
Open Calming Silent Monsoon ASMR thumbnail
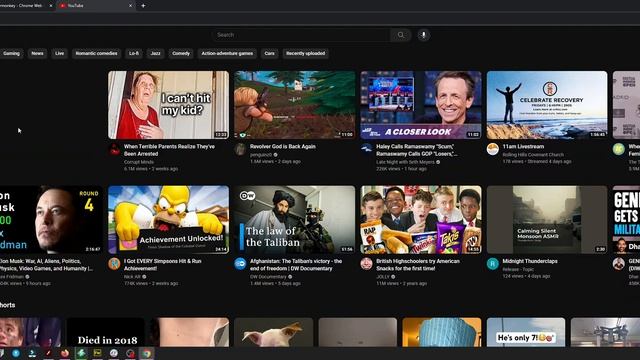[x=547, y=220]
